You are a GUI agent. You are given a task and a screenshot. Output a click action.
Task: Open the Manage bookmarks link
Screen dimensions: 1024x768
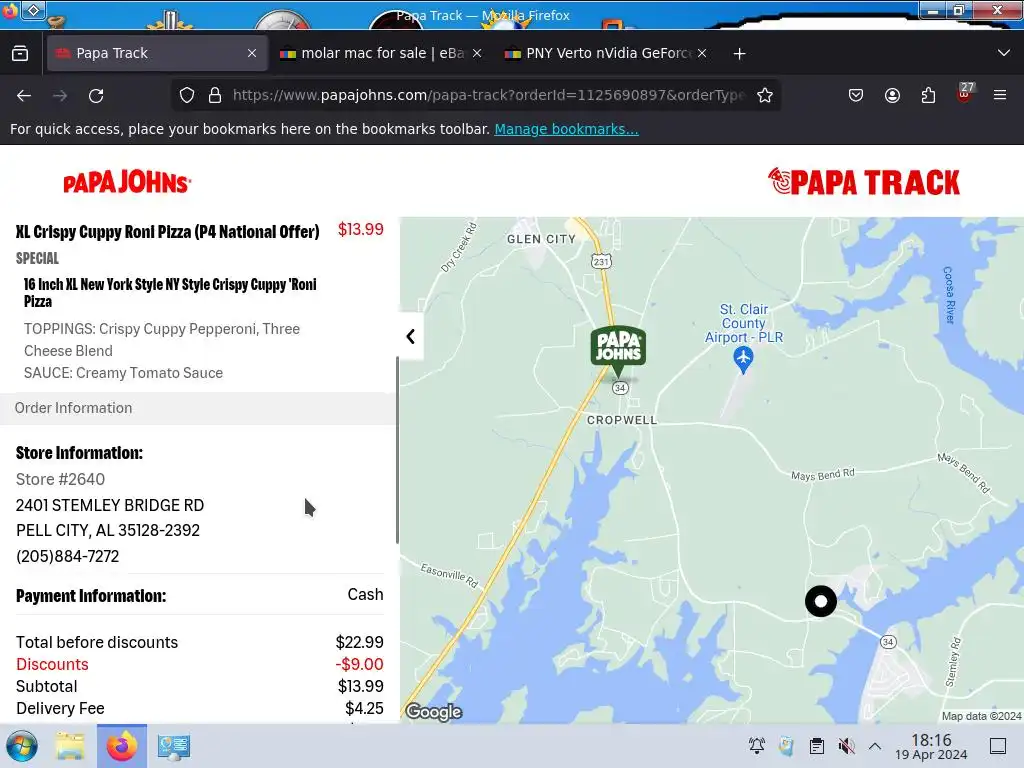[566, 129]
